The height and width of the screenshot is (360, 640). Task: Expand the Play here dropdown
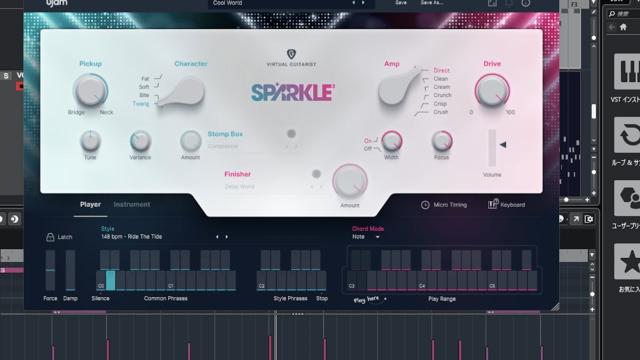pos(385,299)
